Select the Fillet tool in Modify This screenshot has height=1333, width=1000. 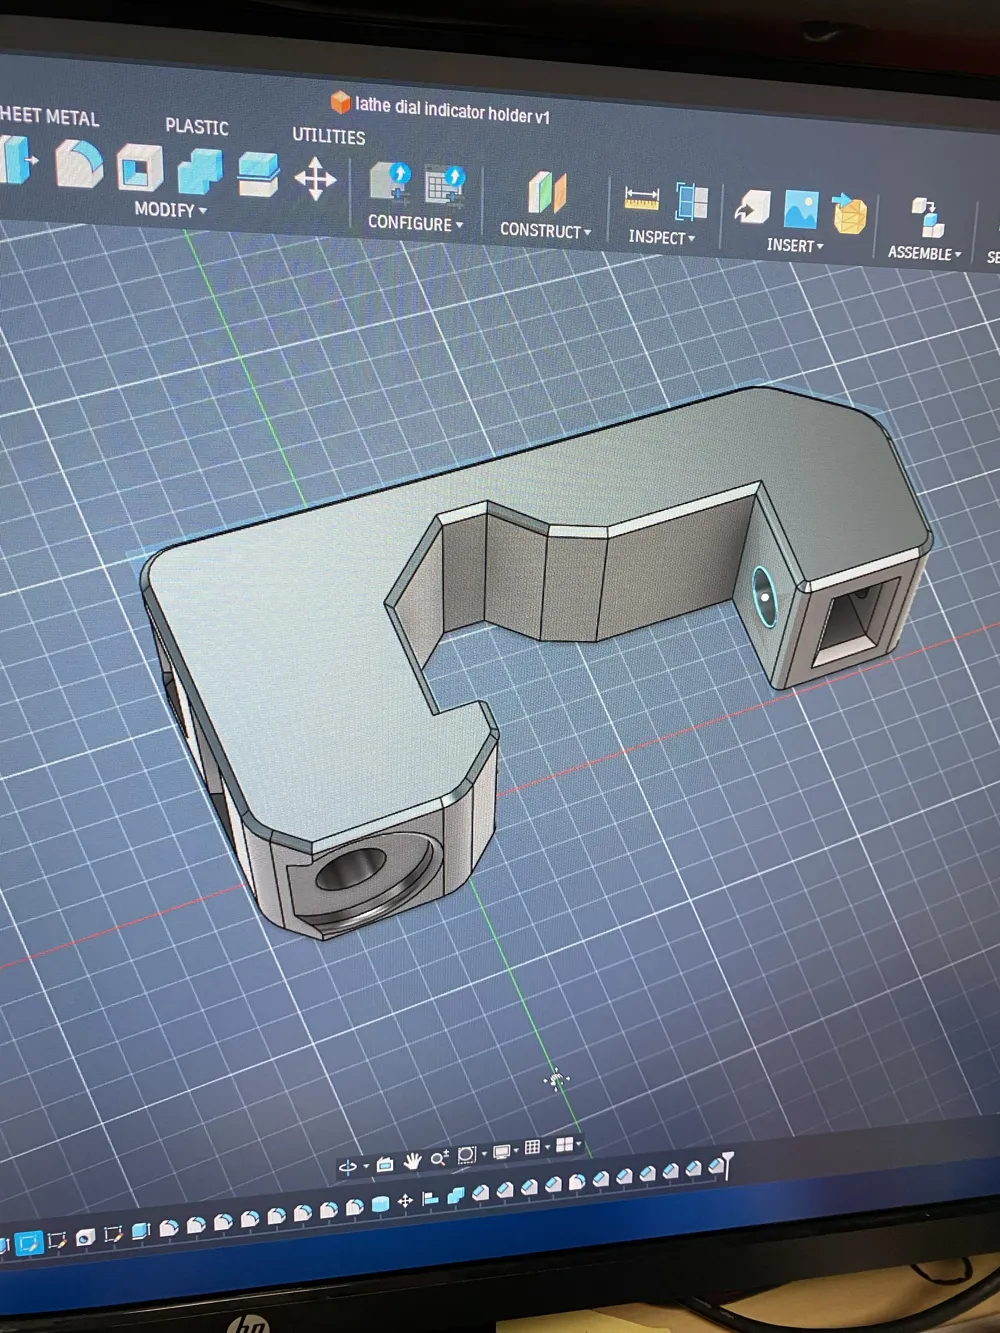click(78, 165)
